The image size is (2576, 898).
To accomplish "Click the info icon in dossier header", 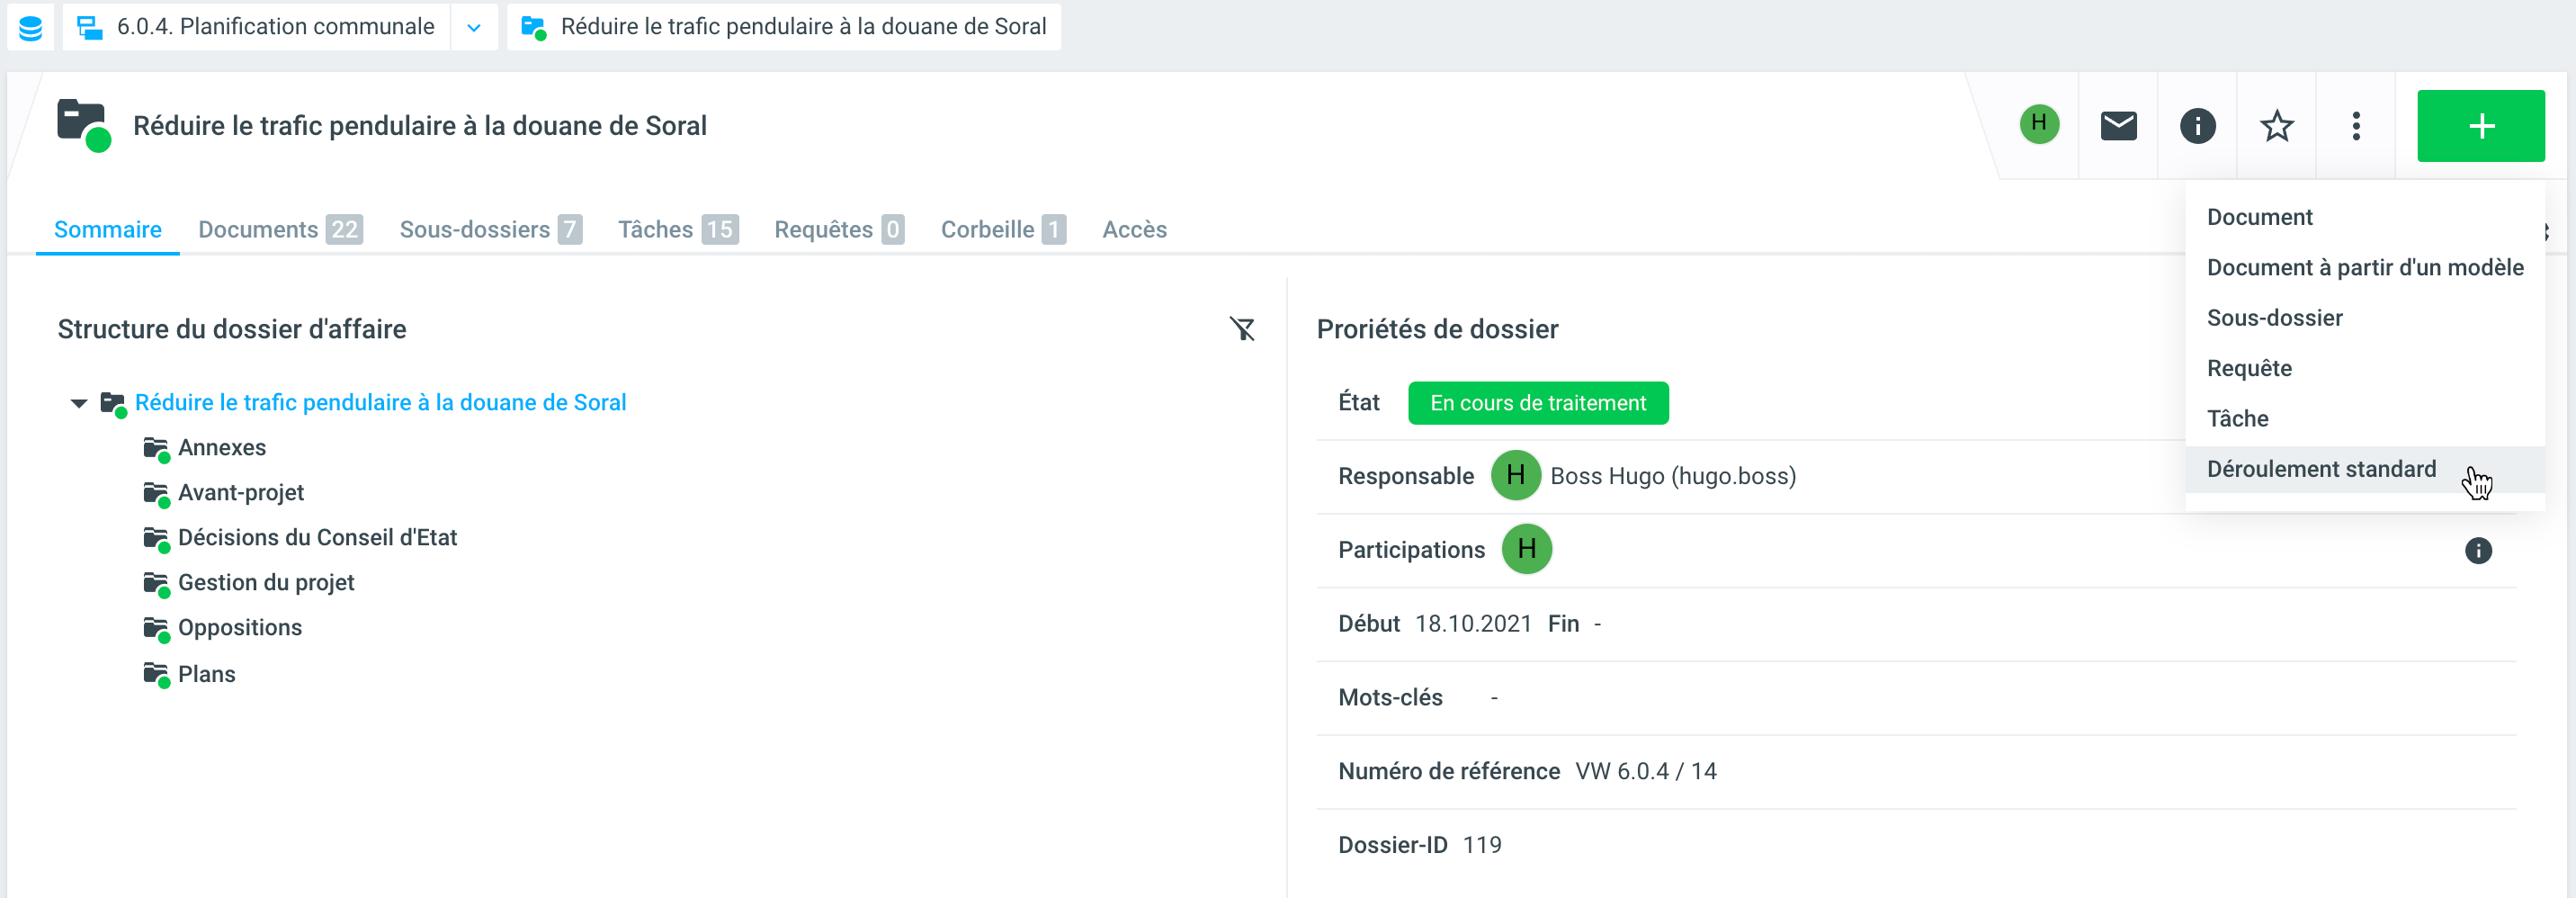I will (2196, 126).
